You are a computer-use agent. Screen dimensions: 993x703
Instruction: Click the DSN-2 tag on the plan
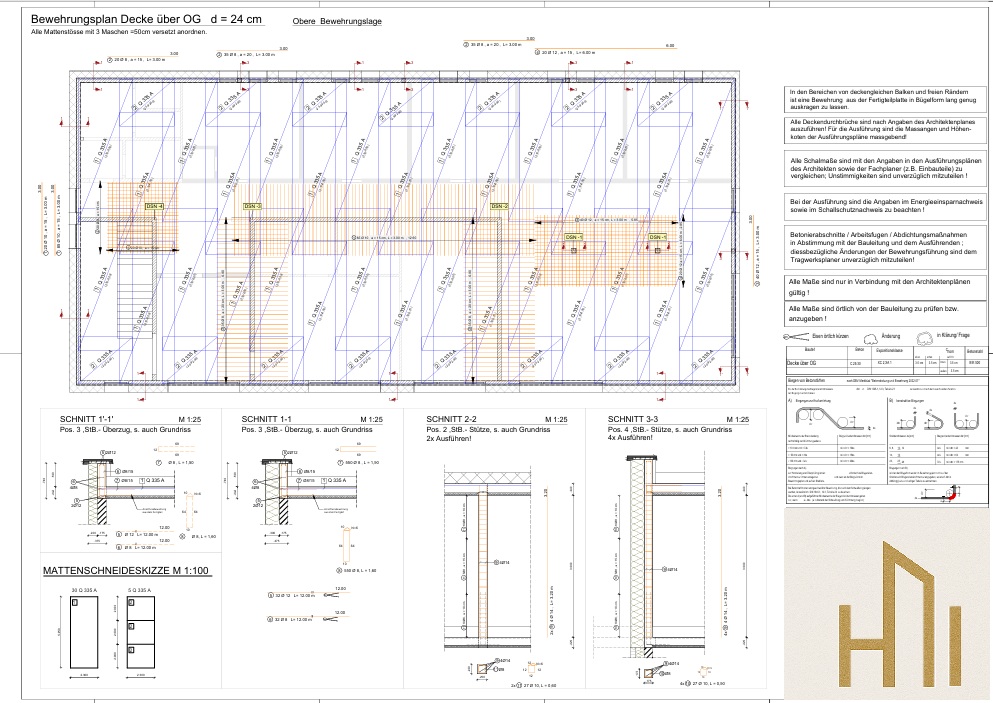click(x=499, y=207)
